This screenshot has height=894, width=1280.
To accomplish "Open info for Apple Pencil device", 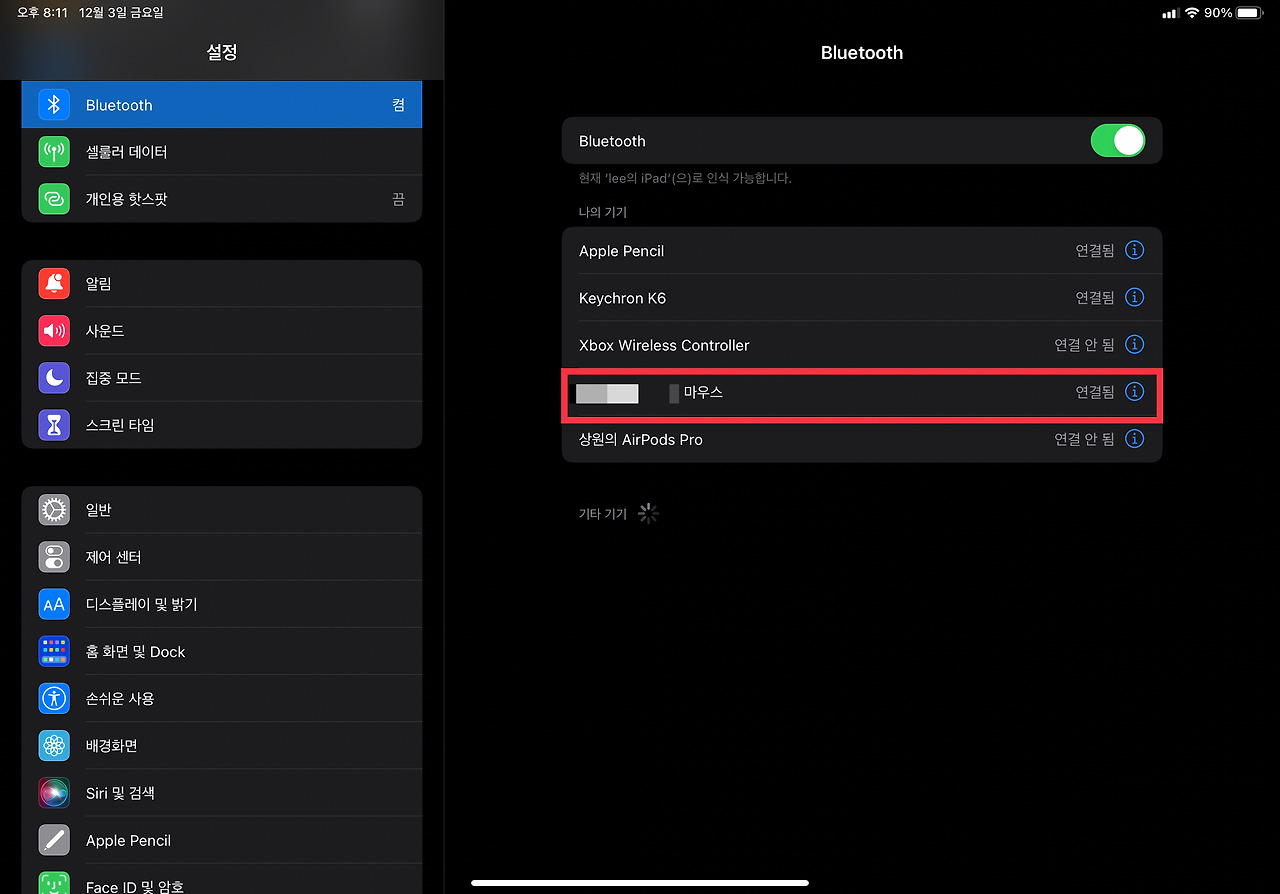I will pyautogui.click(x=1134, y=250).
